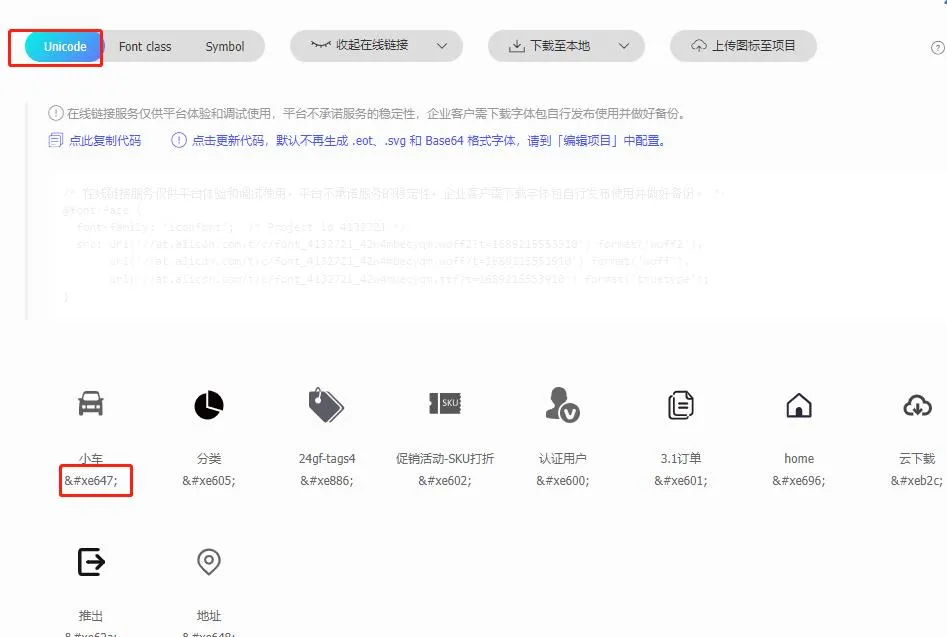Click the car (小车) icon
Screen dimensions: 947x637
tap(91, 404)
